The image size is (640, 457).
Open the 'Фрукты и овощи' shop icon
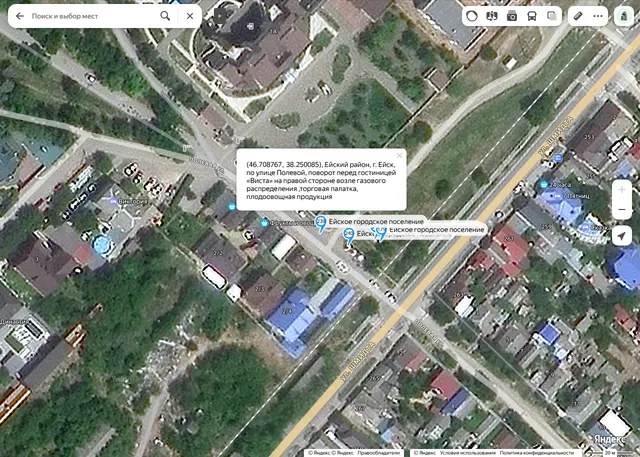click(x=264, y=223)
